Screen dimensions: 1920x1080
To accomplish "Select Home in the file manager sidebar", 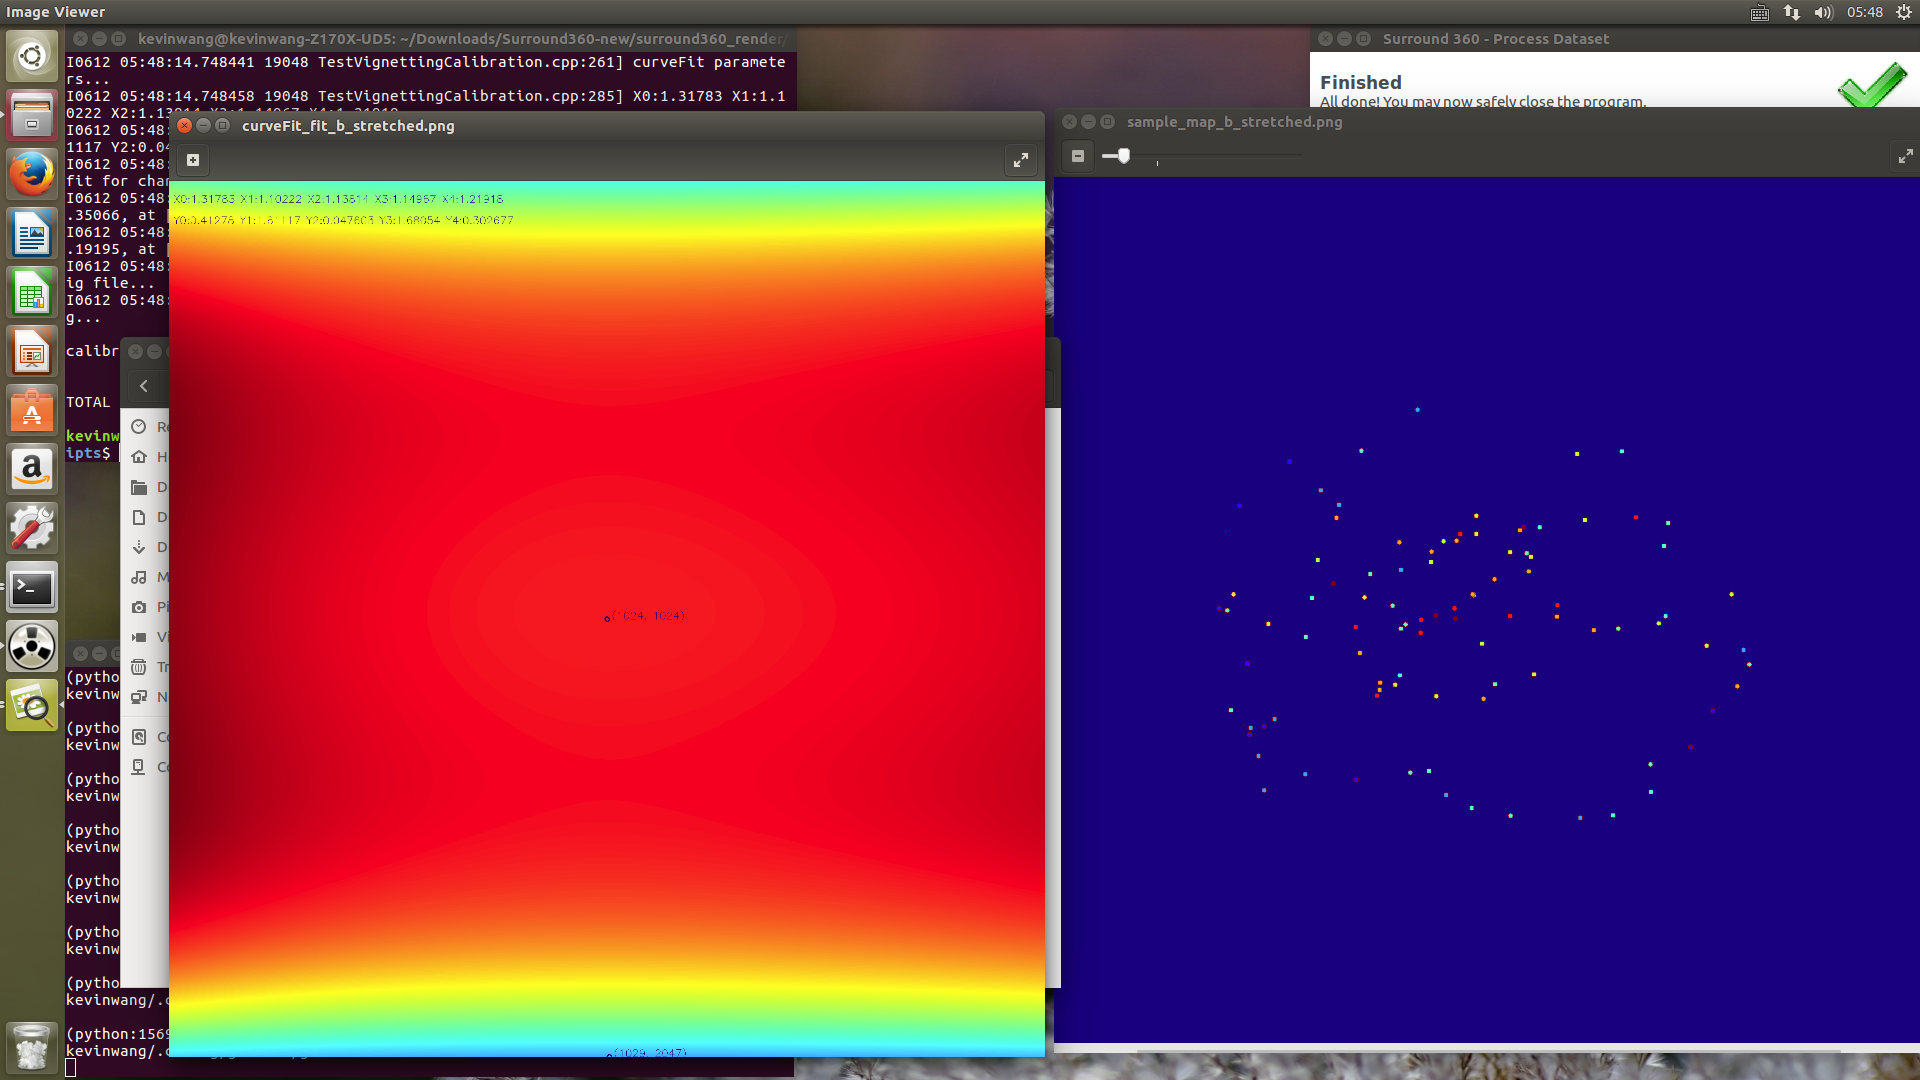I will [139, 456].
